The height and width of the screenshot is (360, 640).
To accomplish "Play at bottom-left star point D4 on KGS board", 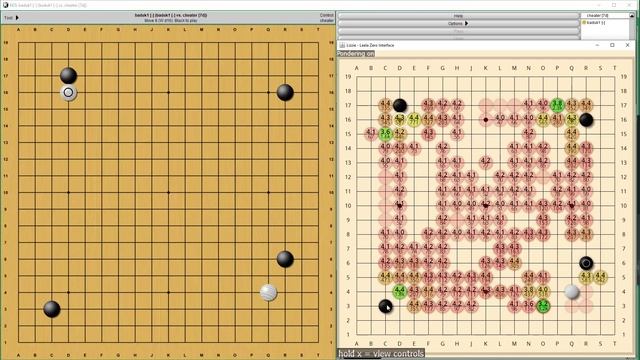I will [x=68, y=293].
